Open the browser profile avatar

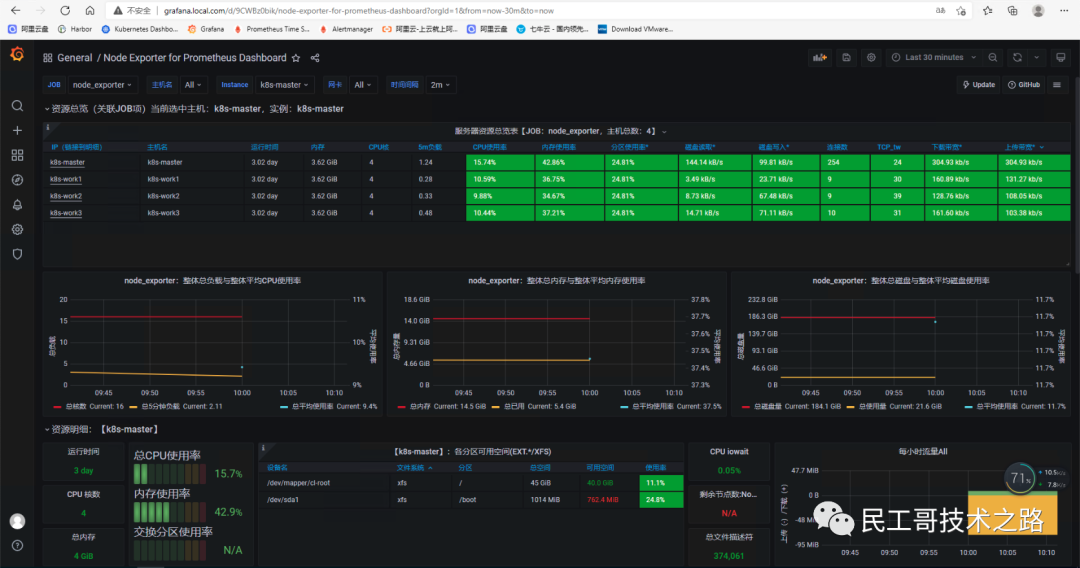point(1038,10)
